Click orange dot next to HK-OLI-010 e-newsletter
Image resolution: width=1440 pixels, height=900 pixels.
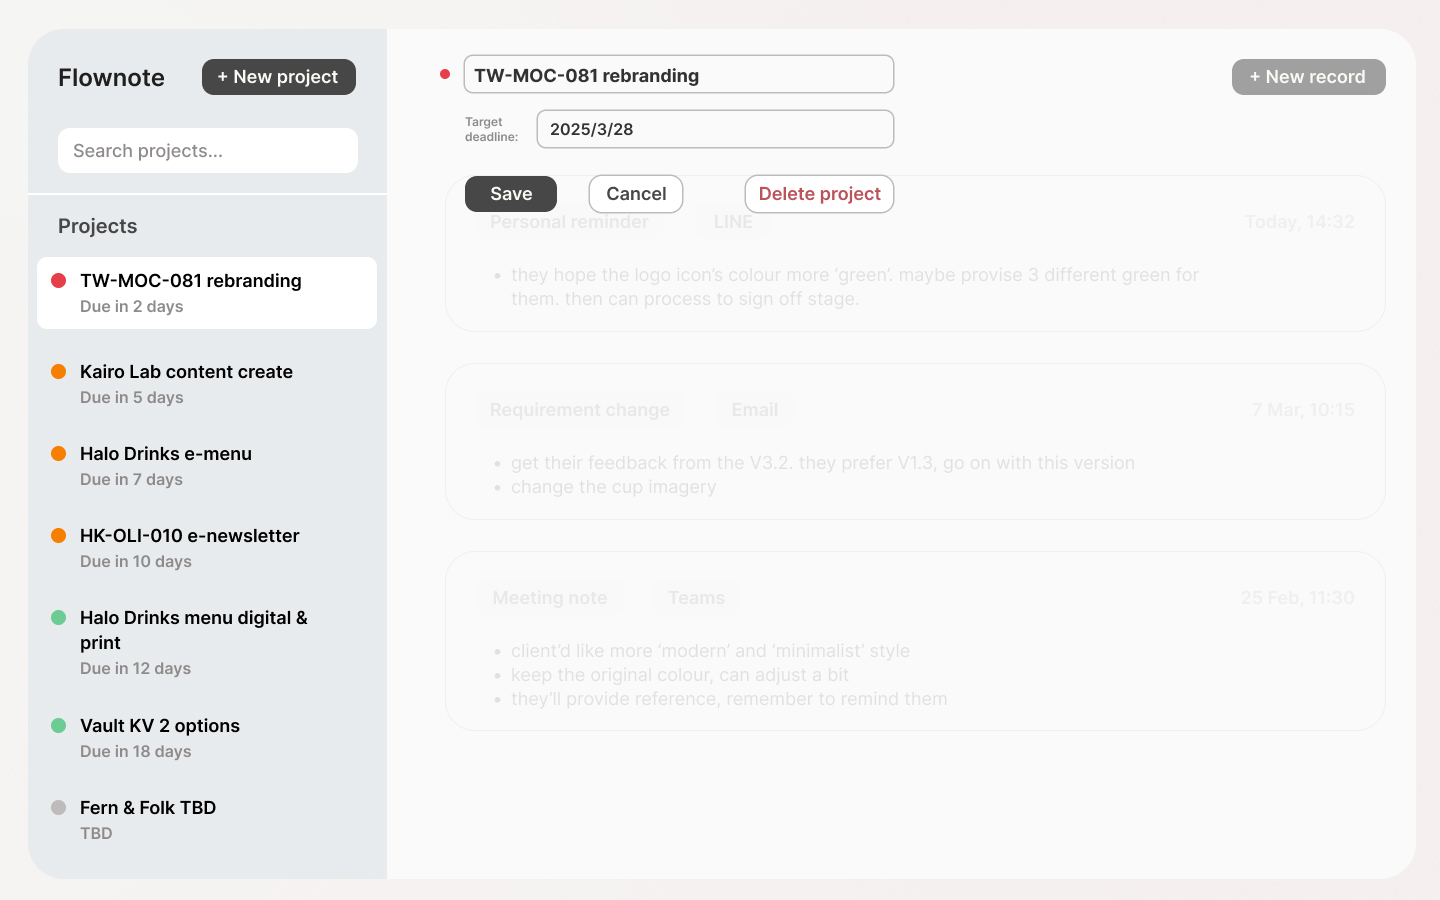click(59, 536)
